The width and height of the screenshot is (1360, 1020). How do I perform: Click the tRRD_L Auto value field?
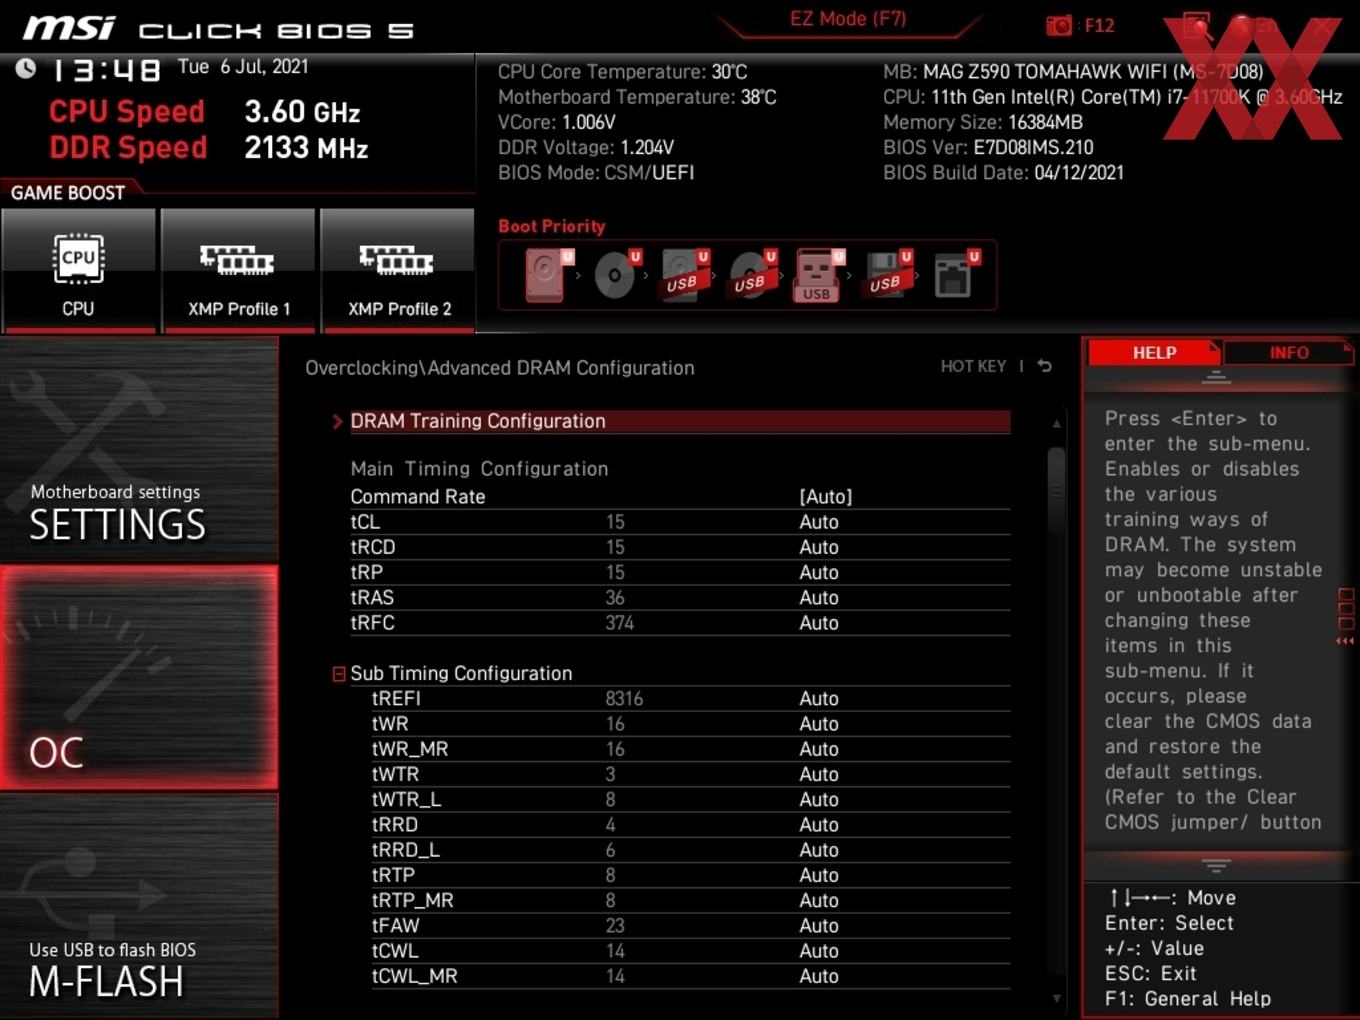pos(819,850)
